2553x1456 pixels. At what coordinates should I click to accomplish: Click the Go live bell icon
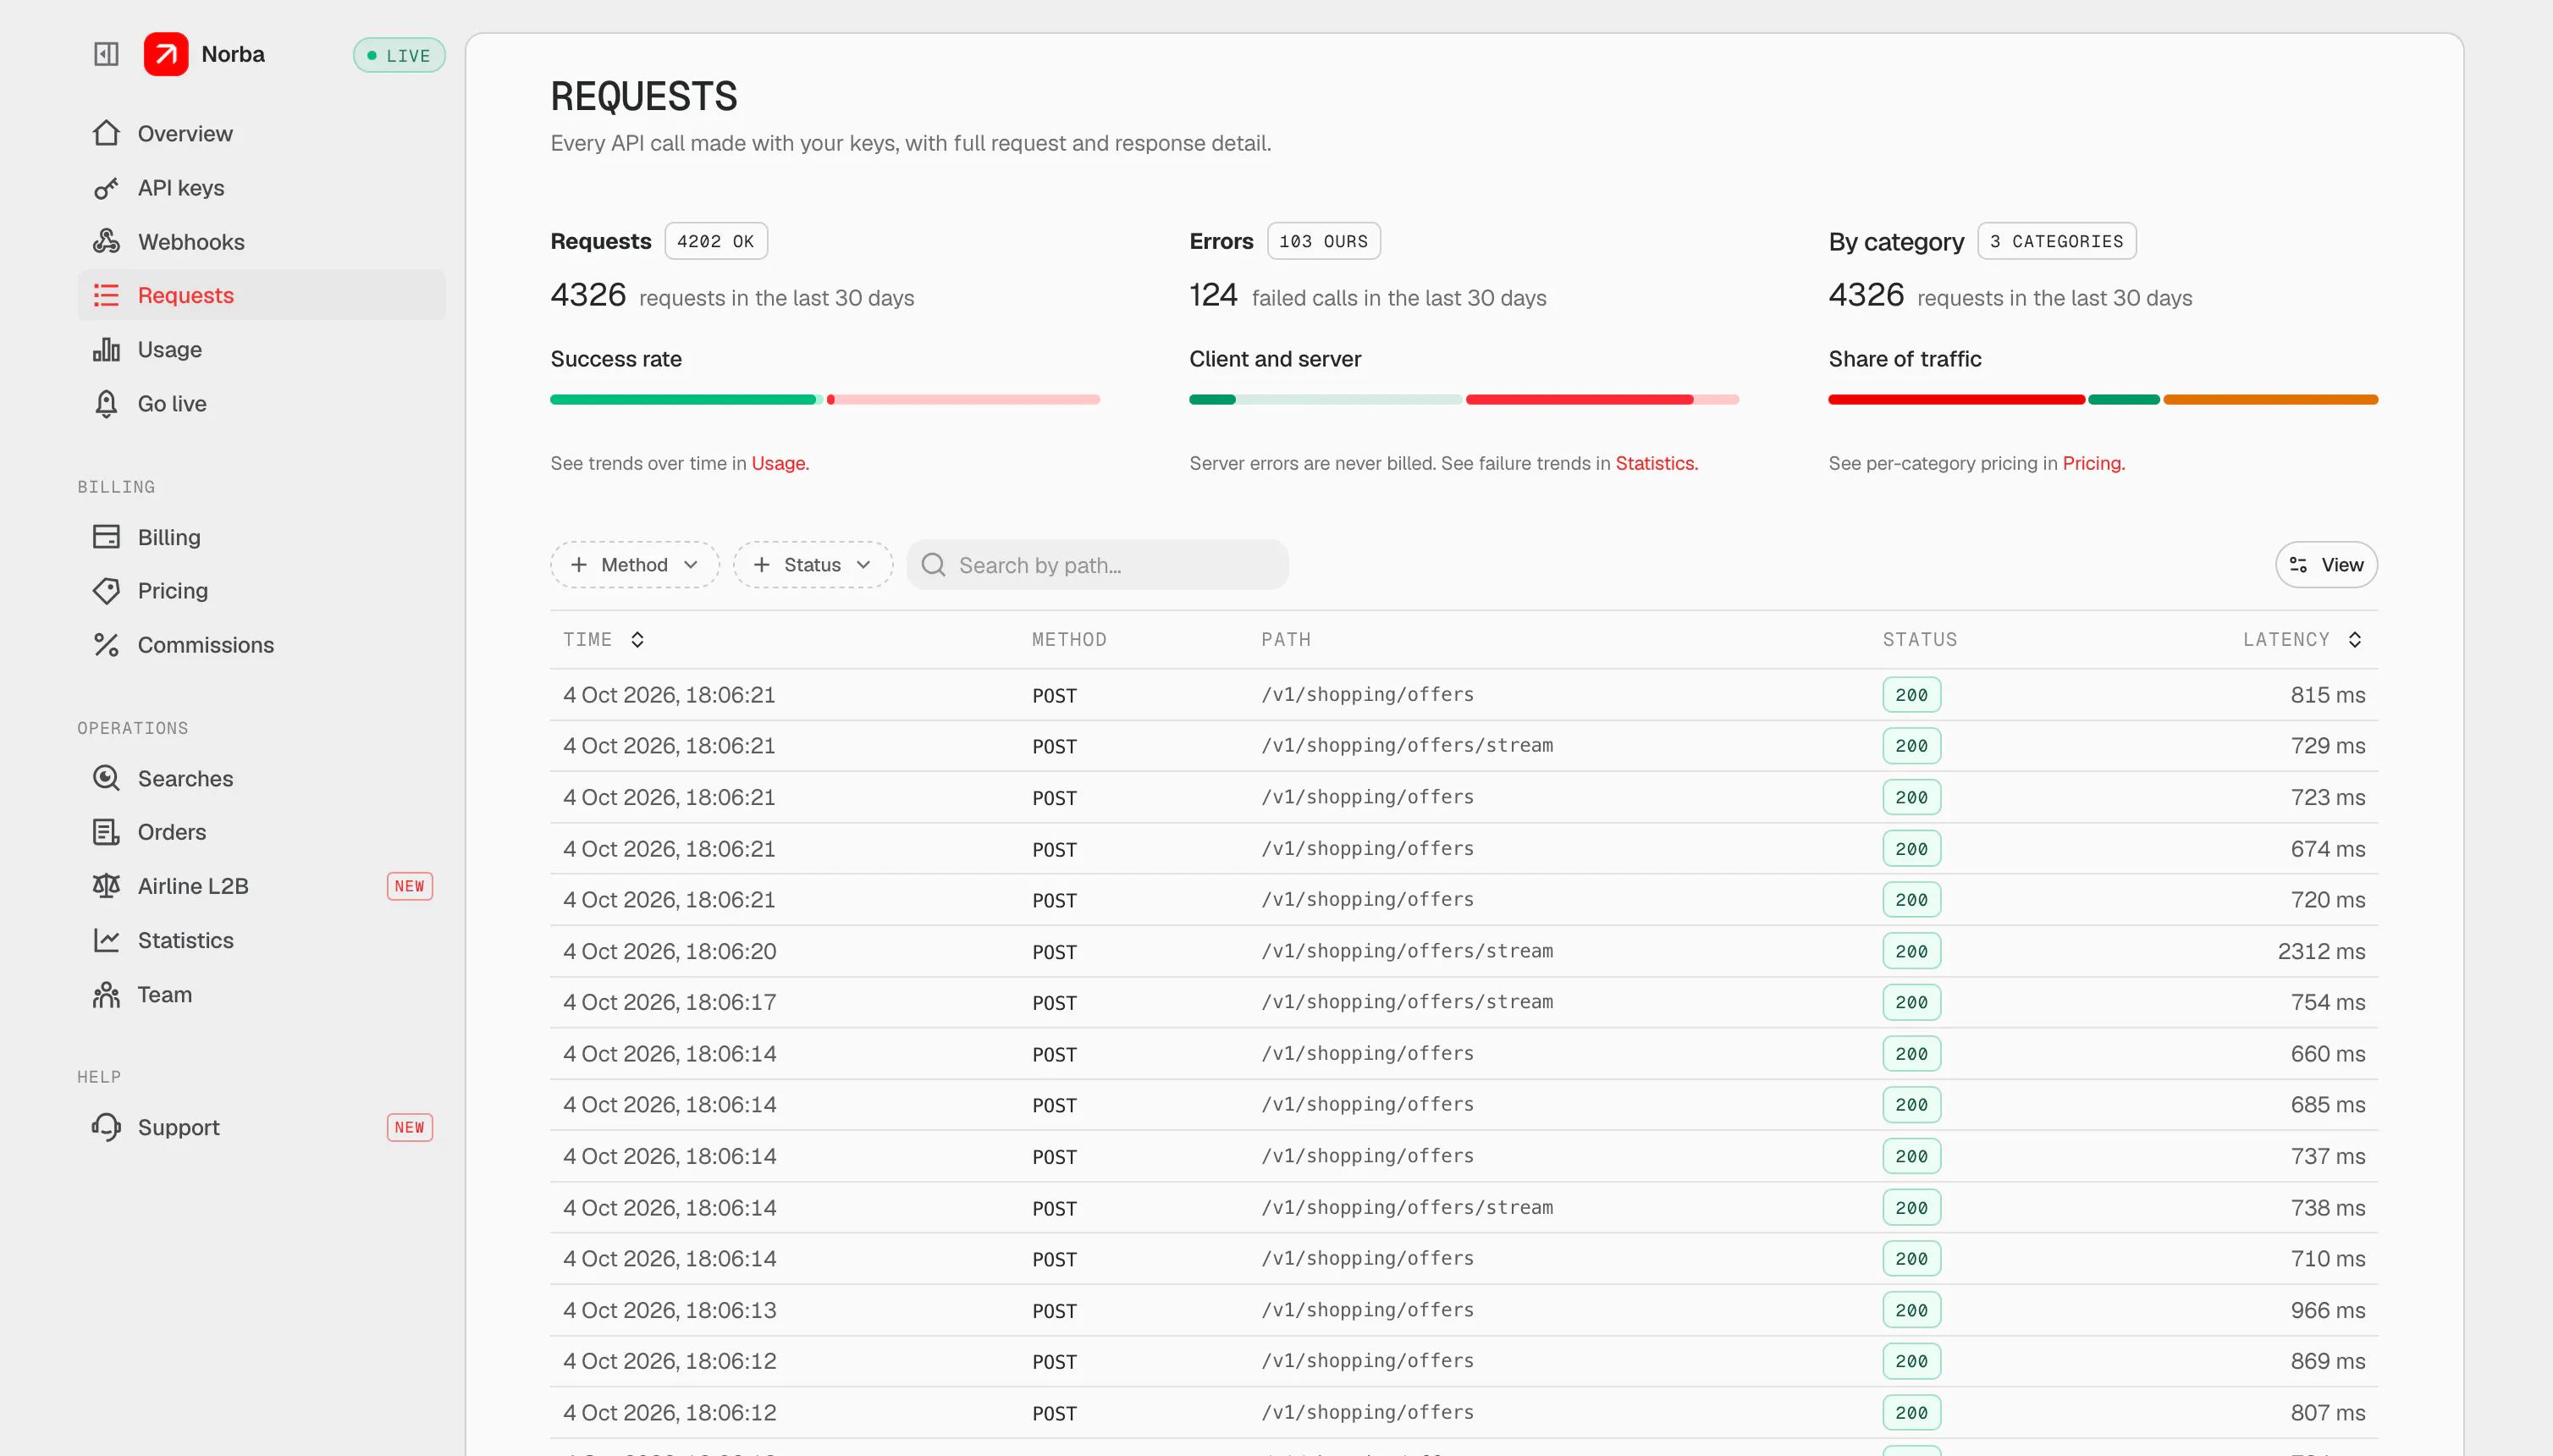[x=106, y=403]
